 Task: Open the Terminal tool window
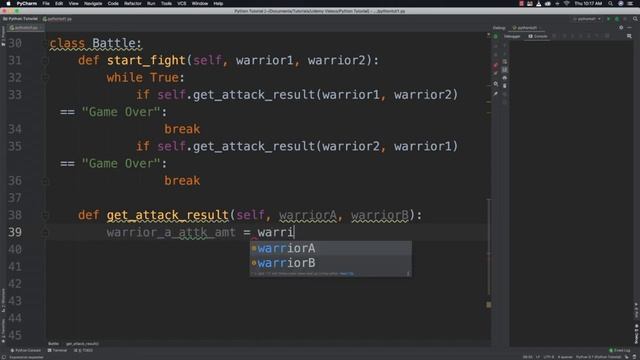[x=57, y=350]
